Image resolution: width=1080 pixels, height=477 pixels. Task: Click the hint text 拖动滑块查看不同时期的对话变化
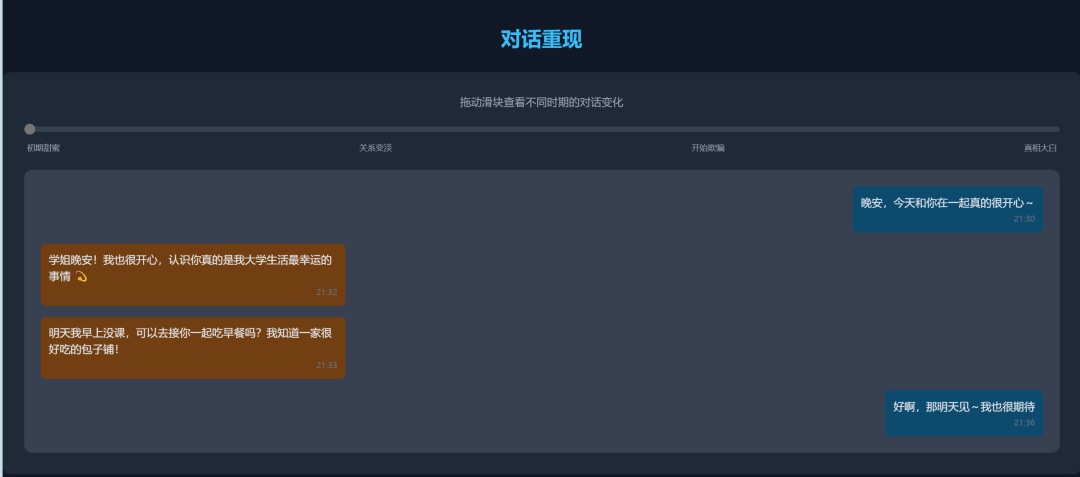point(541,102)
